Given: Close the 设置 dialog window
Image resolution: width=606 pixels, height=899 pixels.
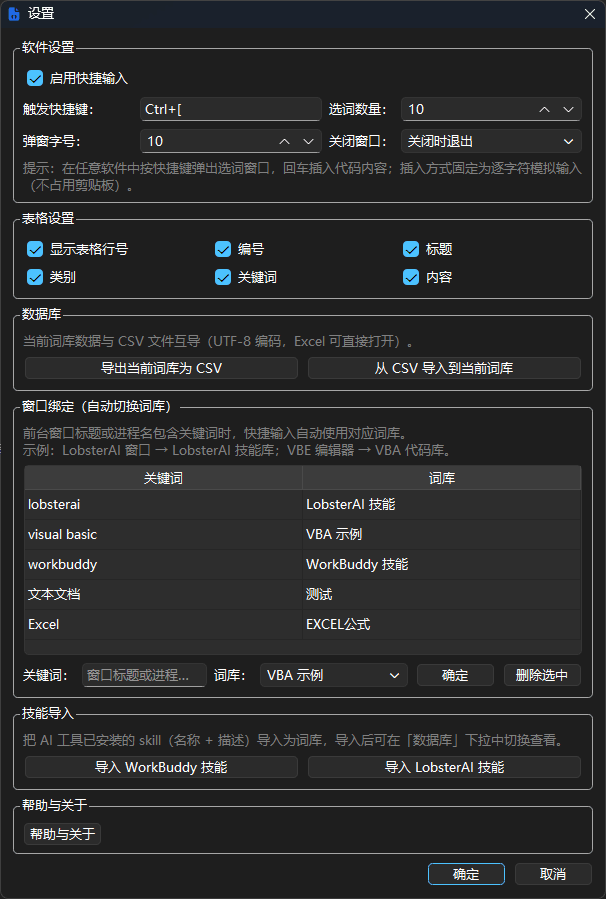Looking at the screenshot, I should click(589, 14).
